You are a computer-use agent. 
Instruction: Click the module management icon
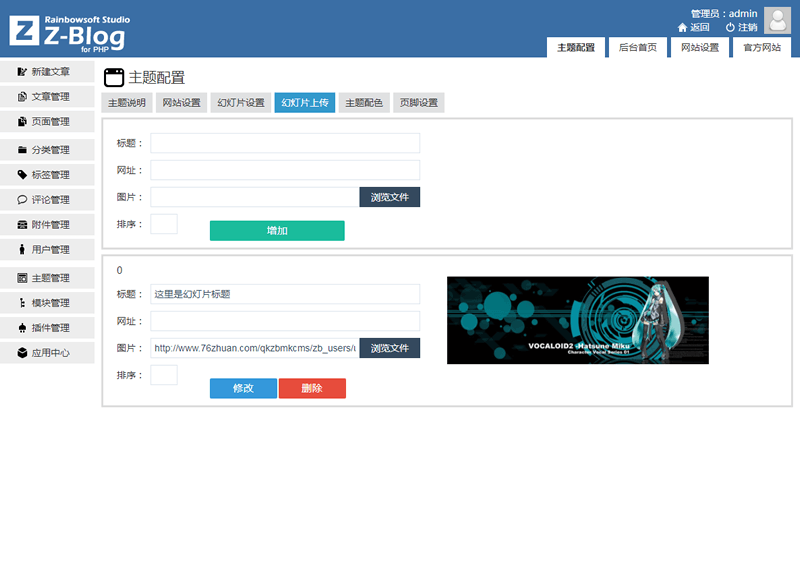22,303
